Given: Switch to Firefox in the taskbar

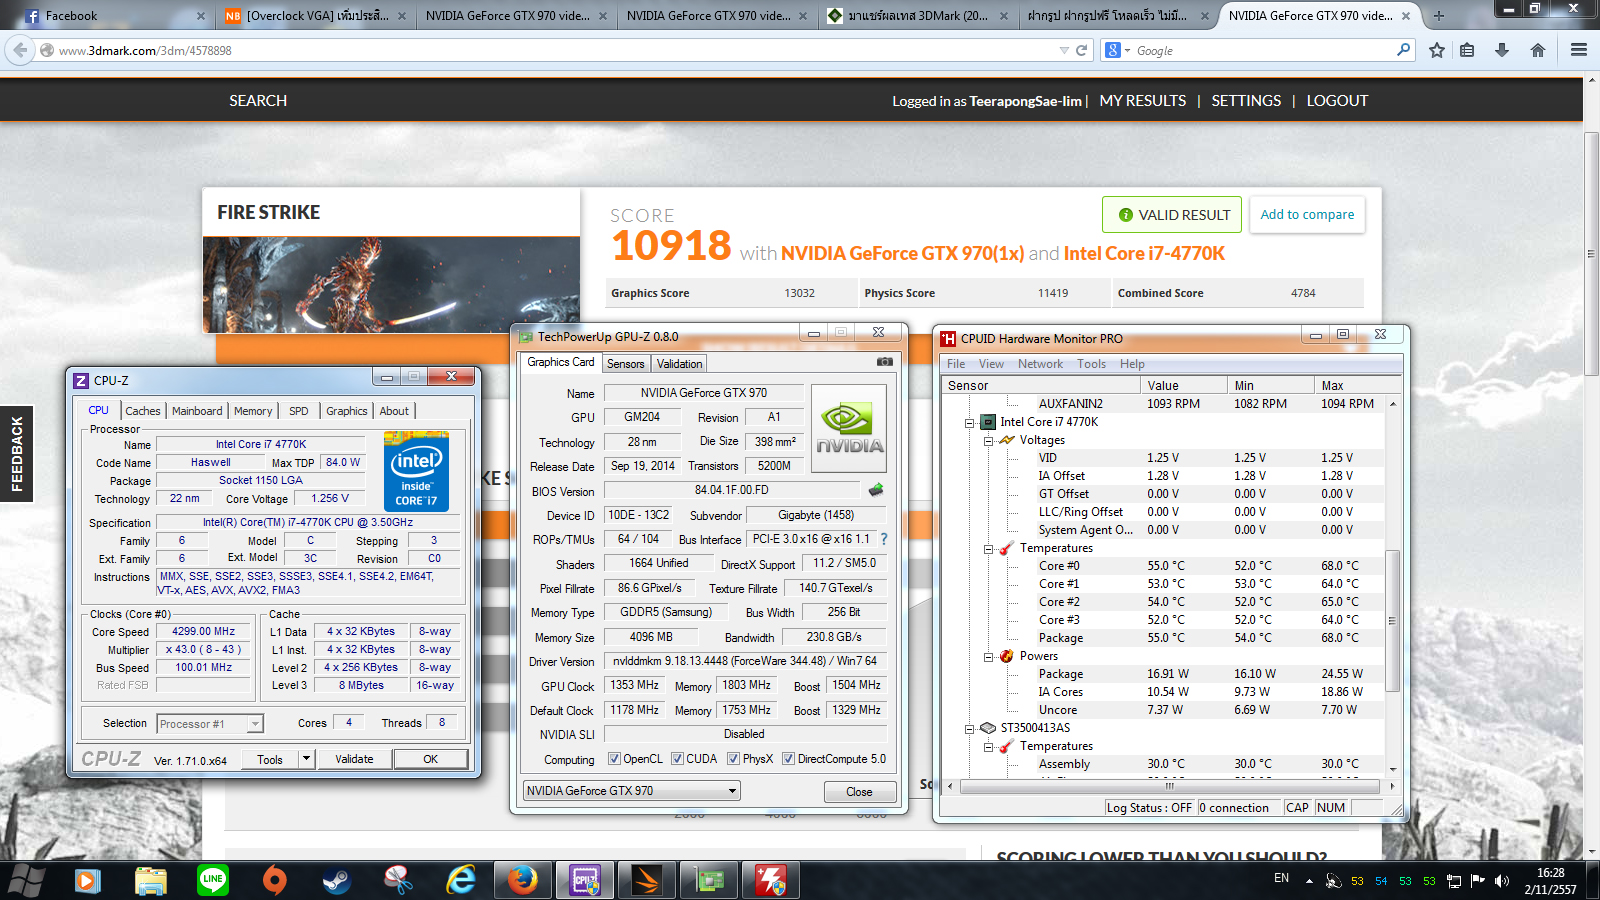Looking at the screenshot, I should tap(522, 881).
